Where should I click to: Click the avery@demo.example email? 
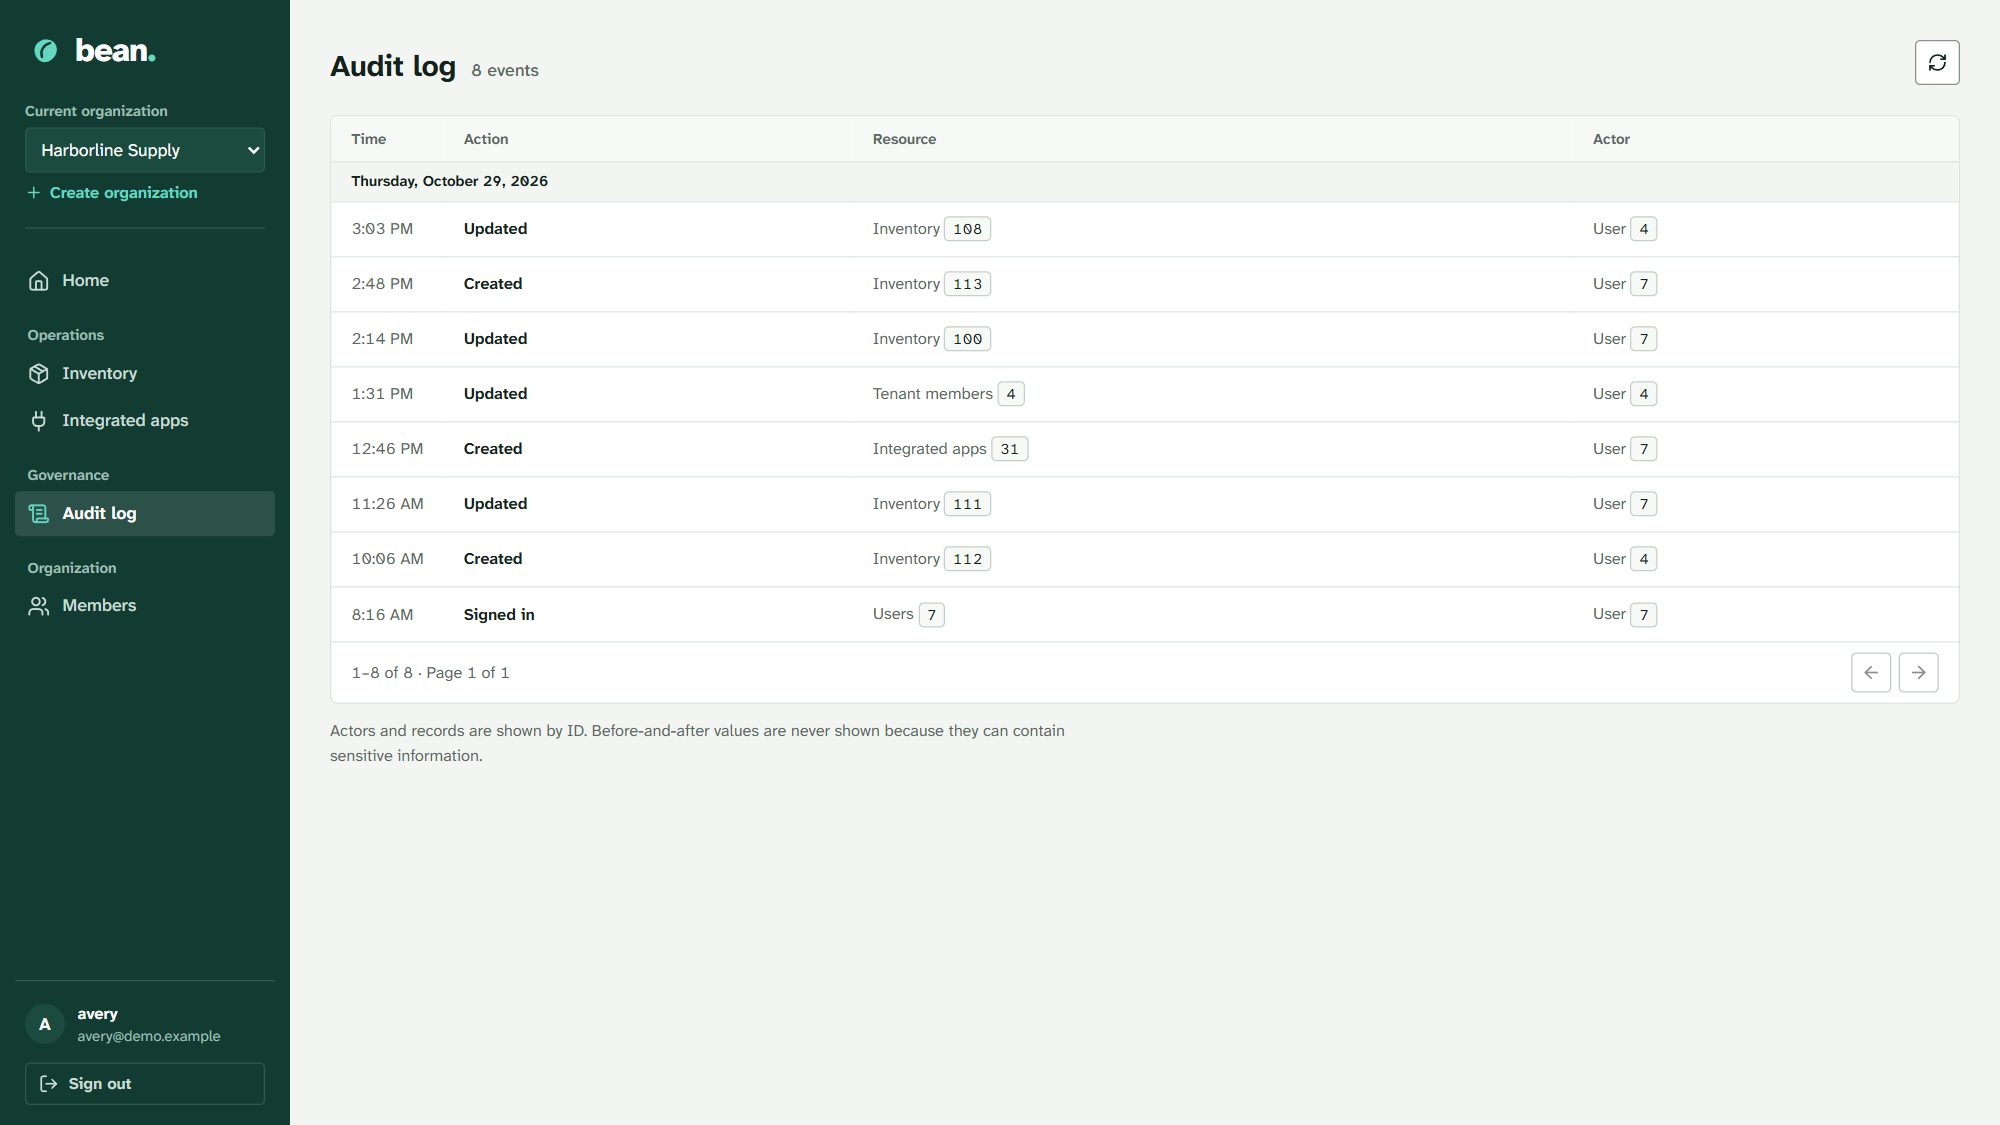149,1036
